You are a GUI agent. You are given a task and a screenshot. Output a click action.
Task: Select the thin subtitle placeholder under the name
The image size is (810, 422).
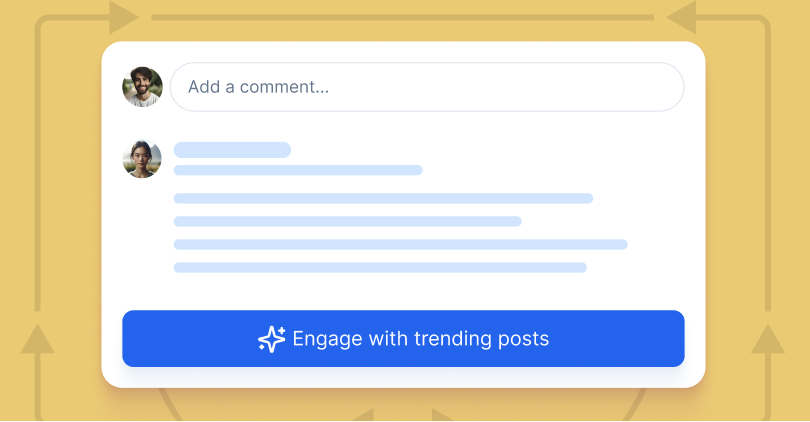tap(298, 170)
